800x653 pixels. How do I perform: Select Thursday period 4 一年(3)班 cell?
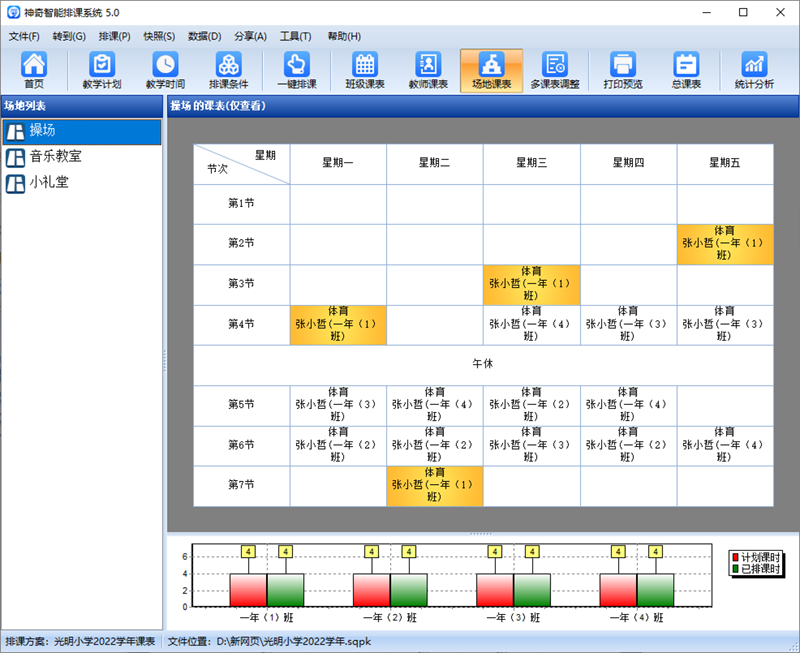(x=629, y=324)
